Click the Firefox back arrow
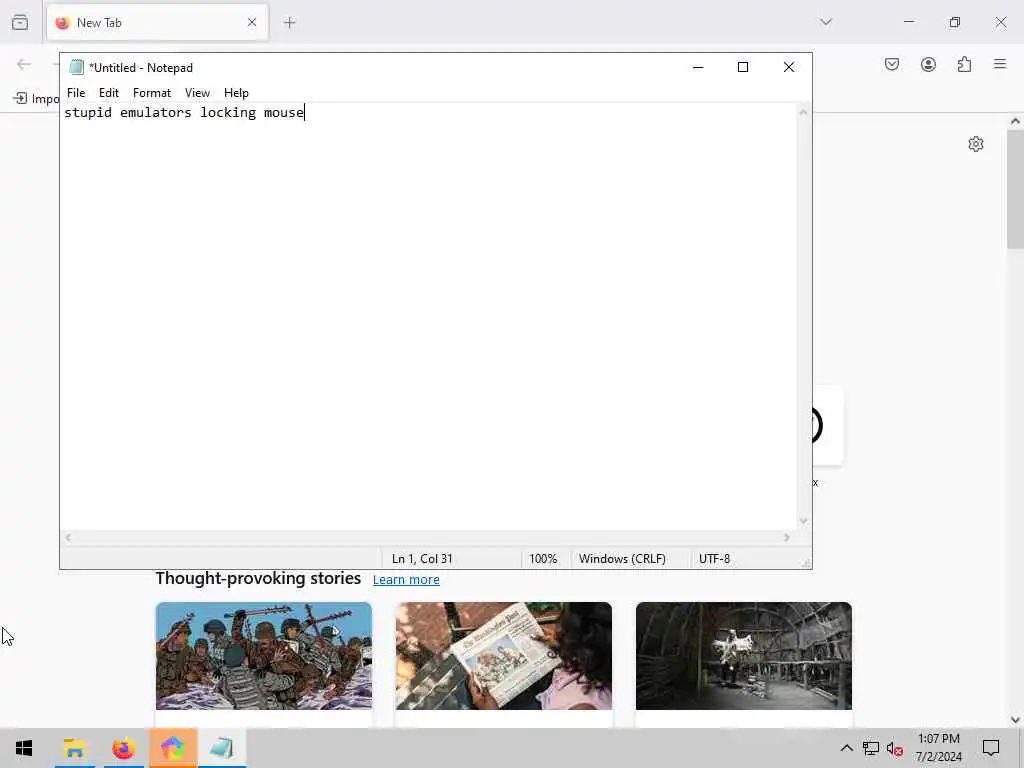Viewport: 1024px width, 768px height. tap(24, 64)
